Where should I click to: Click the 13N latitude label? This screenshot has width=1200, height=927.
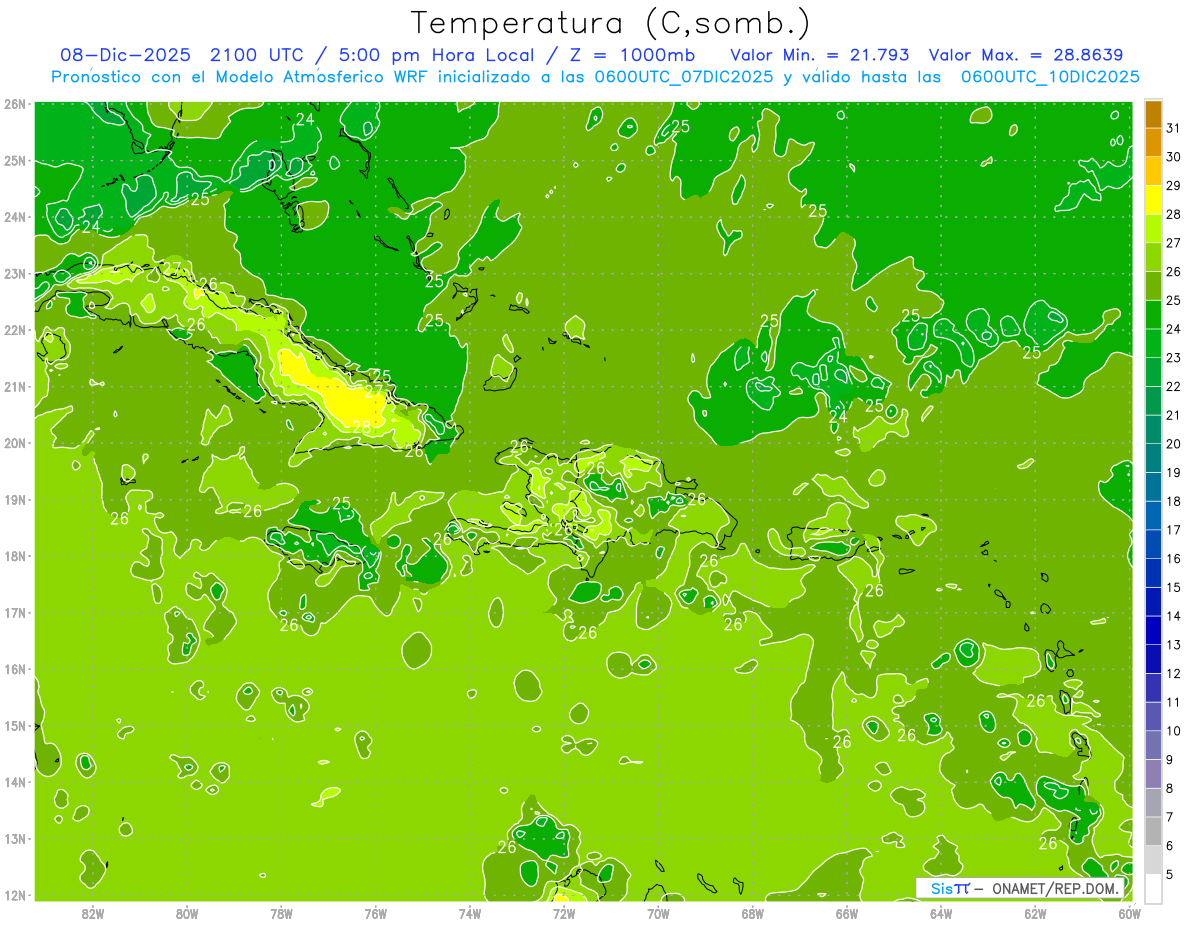click(15, 839)
